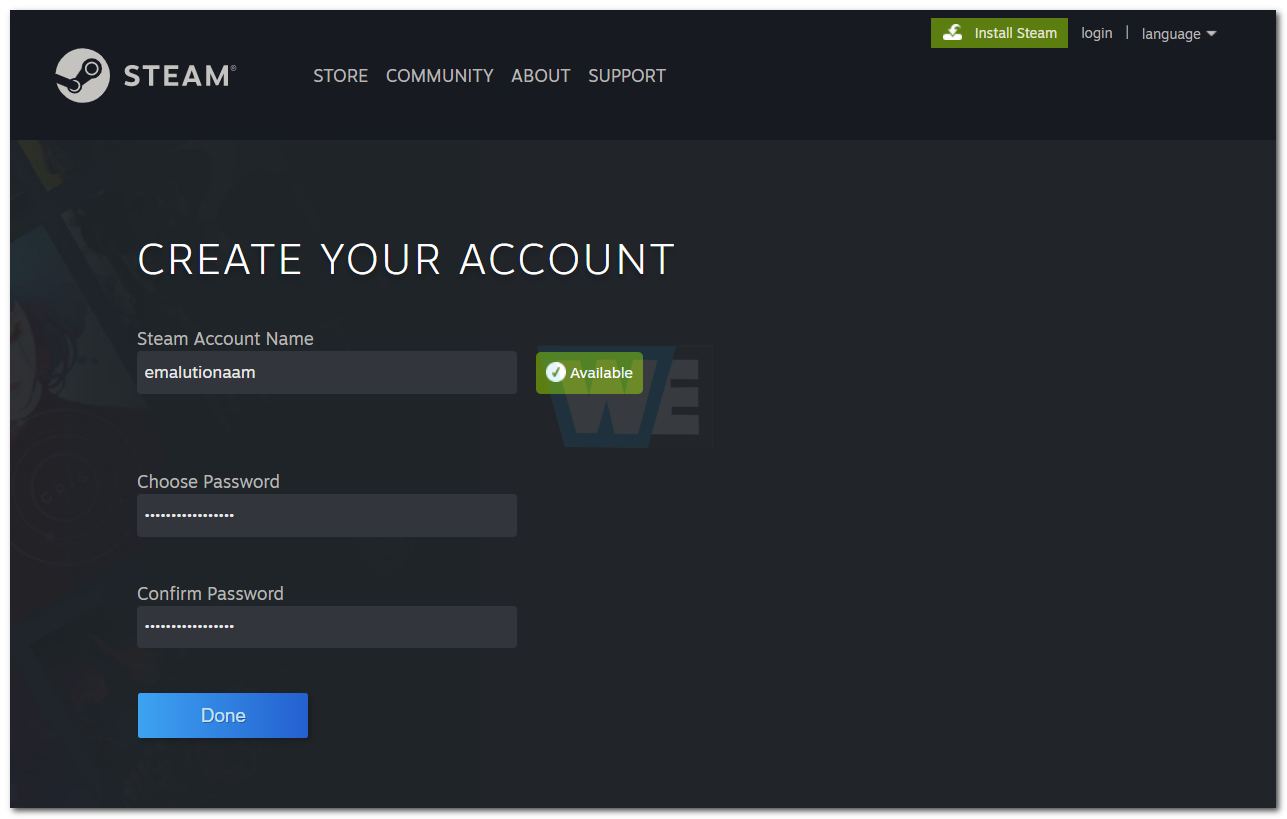
Task: Open the ABOUT page from the navbar
Action: click(540, 75)
